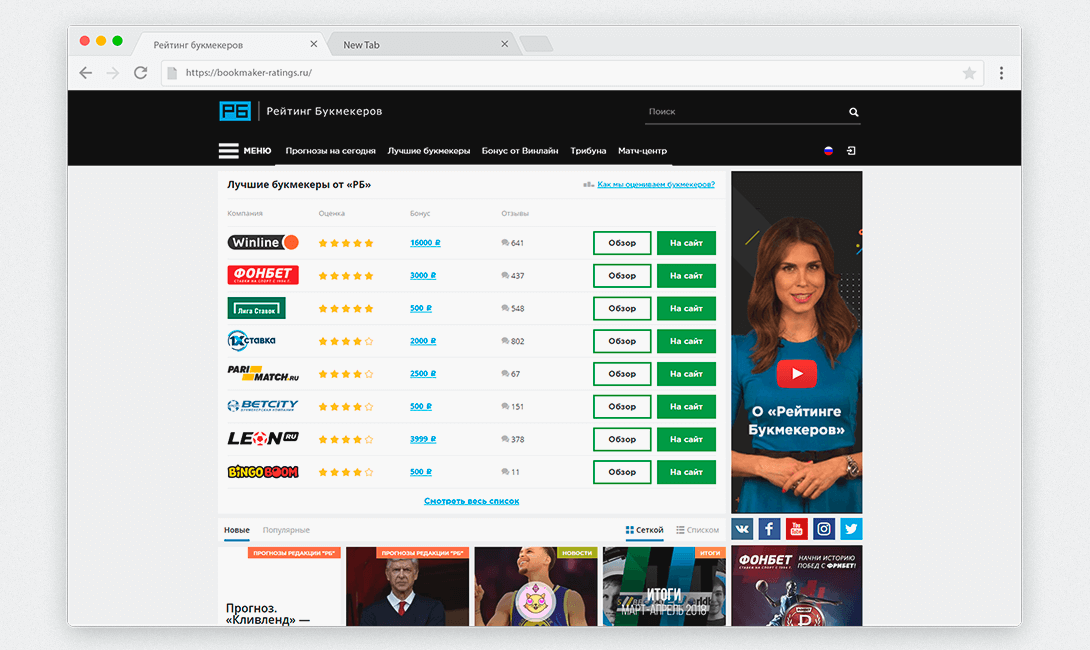Click На сайт button for Parimatch
This screenshot has width=1090, height=650.
pyautogui.click(x=686, y=373)
